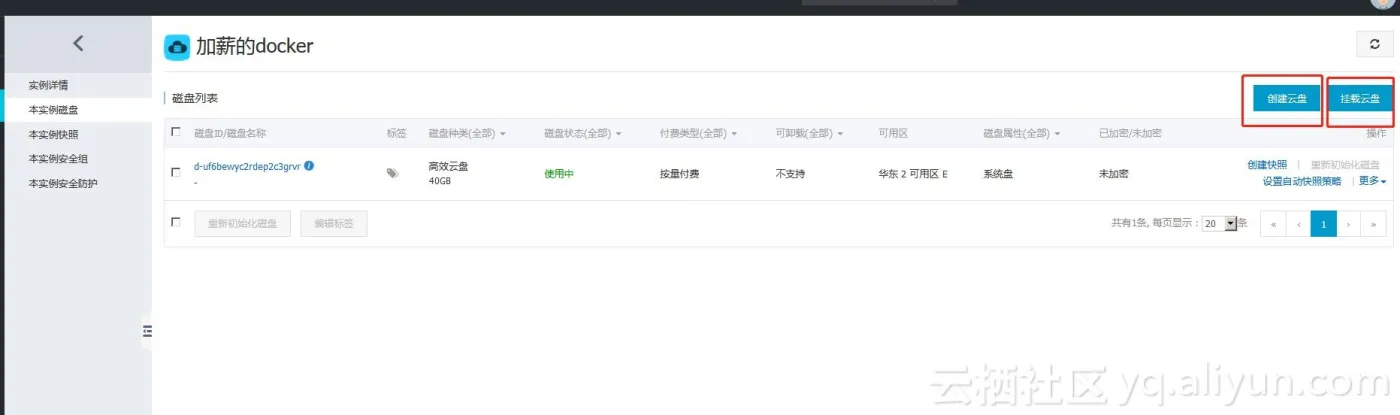Open 可卸载(全部) filter dropdown
This screenshot has width=1400, height=415.
[x=809, y=133]
